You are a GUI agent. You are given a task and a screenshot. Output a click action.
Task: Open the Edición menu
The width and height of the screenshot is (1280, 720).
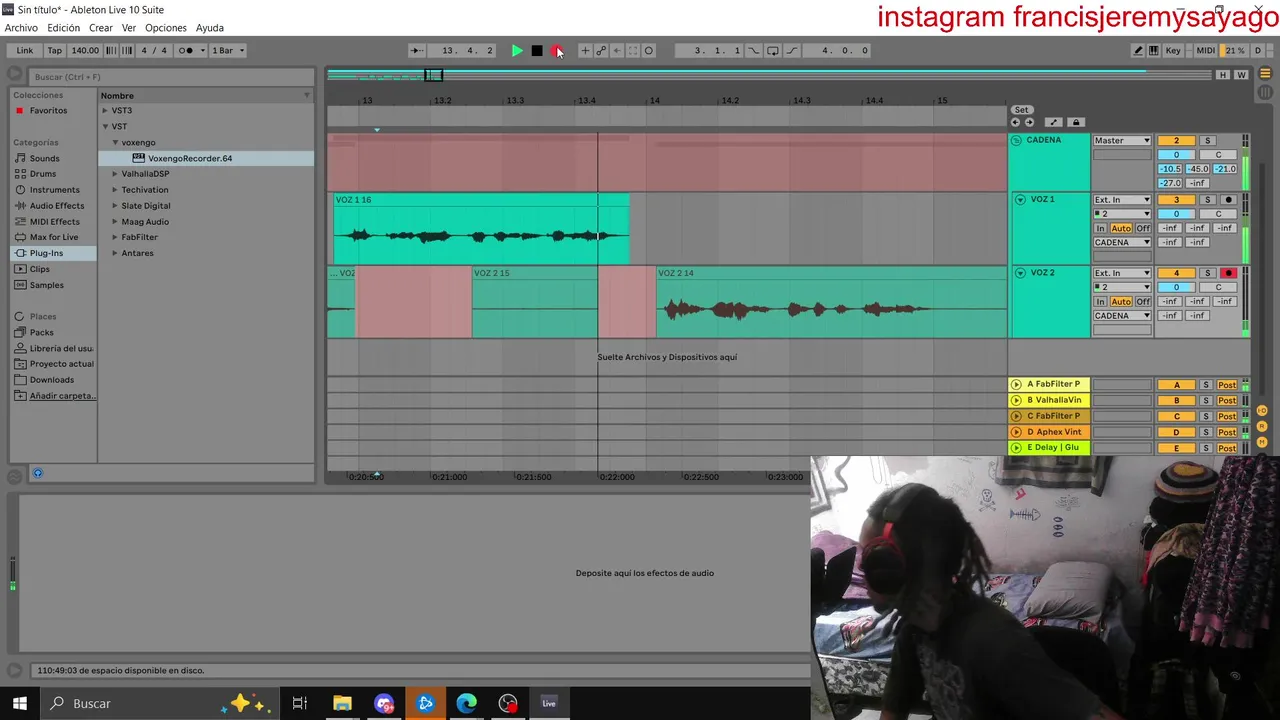[63, 28]
